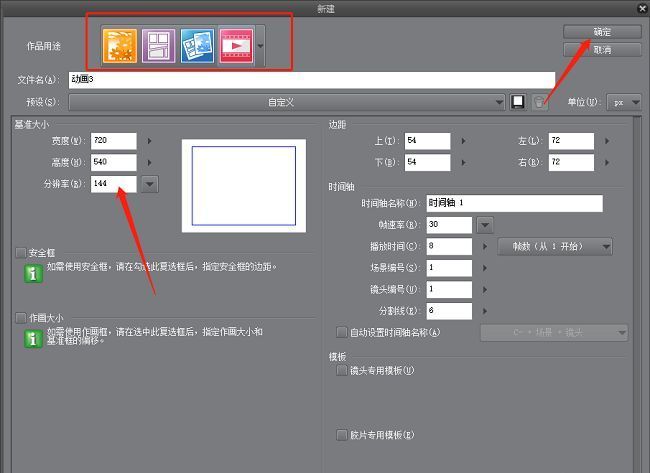Image resolution: width=650 pixels, height=473 pixels.
Task: Check 自动设置时间轴名称 option
Action: tap(342, 332)
